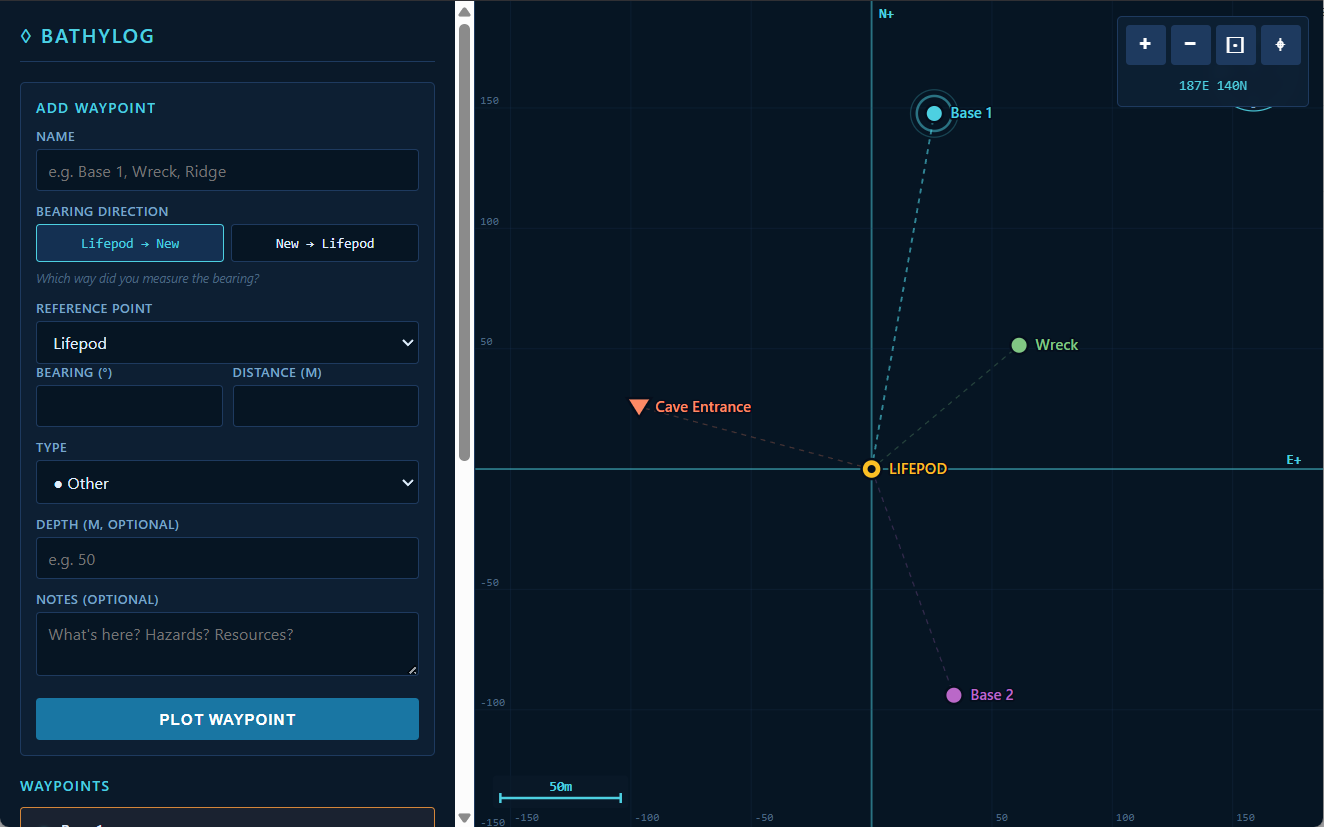The height and width of the screenshot is (827, 1324).
Task: Click into the Distance field
Action: pyautogui.click(x=326, y=406)
